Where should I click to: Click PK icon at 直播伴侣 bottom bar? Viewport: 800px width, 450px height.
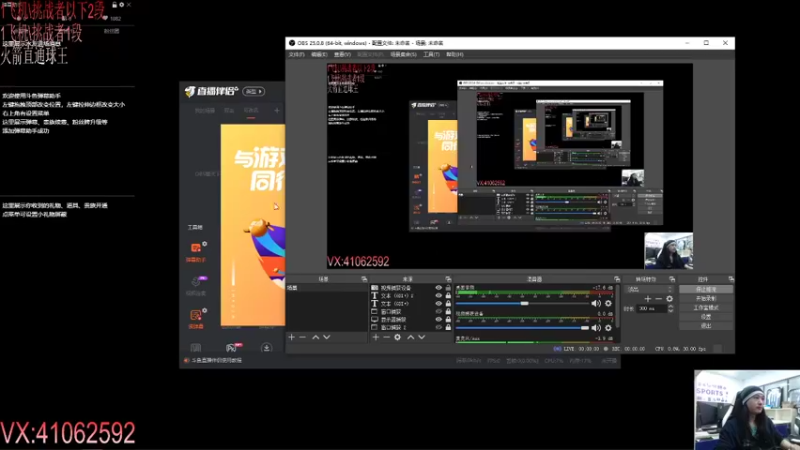pos(231,348)
